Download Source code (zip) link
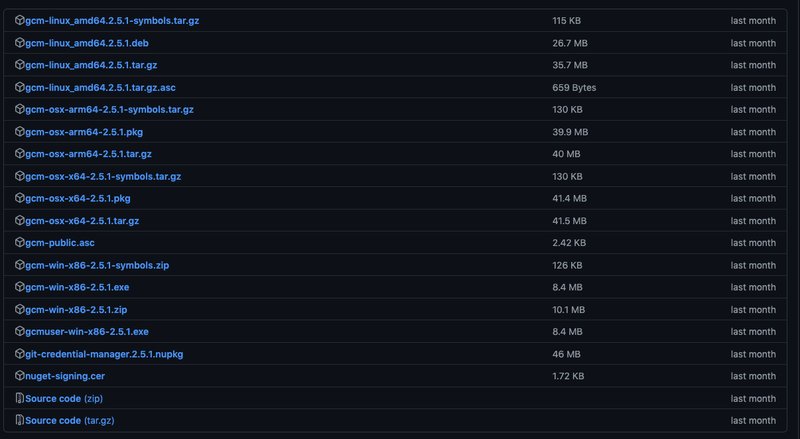Screen dimensions: 800x439 point(53,398)
